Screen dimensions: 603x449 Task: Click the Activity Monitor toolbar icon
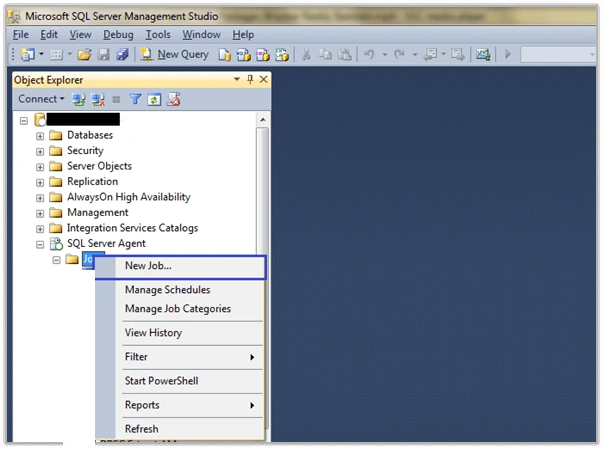(x=483, y=55)
